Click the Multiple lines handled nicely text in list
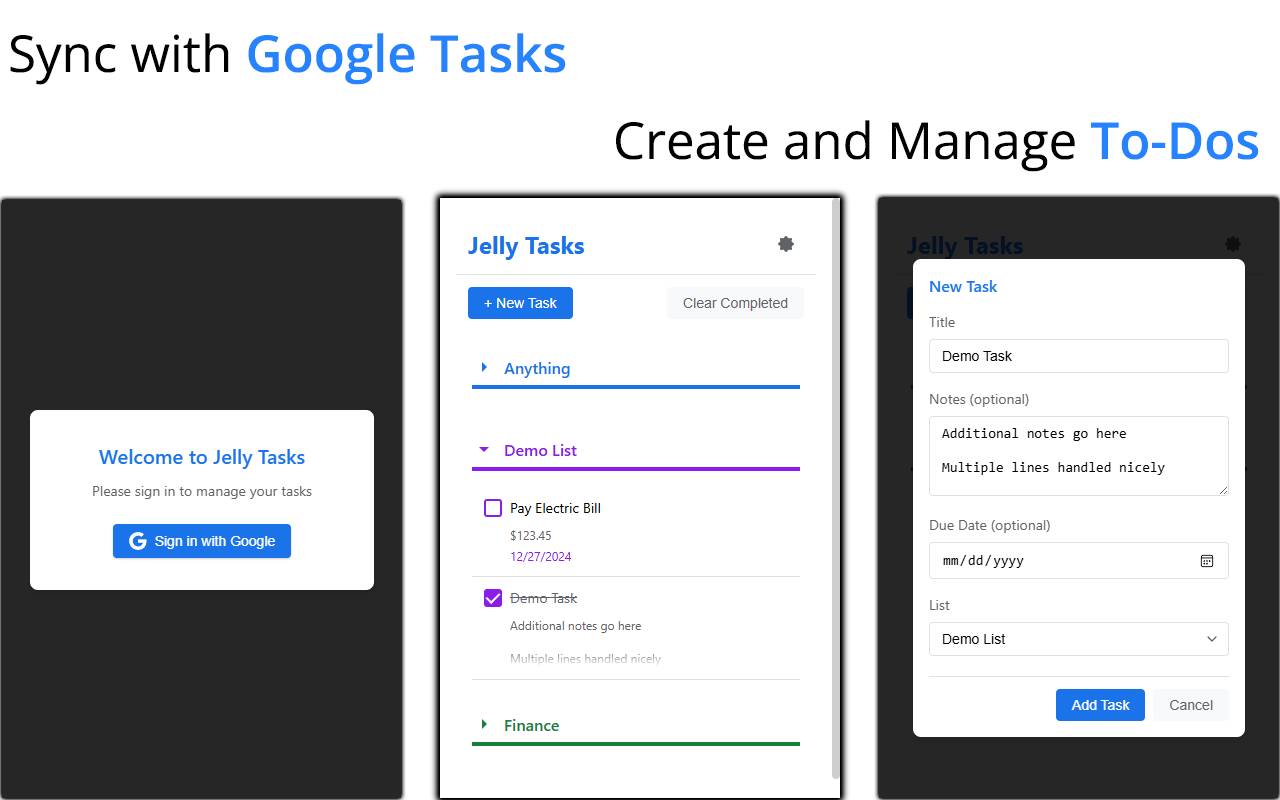Screen dimensions: 1280x800 (x=586, y=659)
